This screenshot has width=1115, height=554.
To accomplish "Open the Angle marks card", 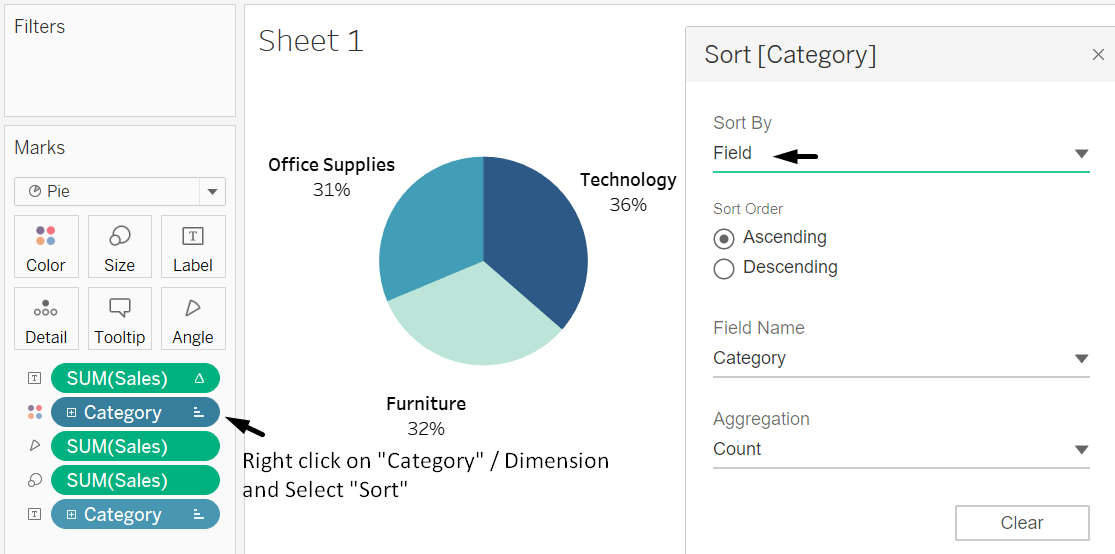I will tap(192, 318).
